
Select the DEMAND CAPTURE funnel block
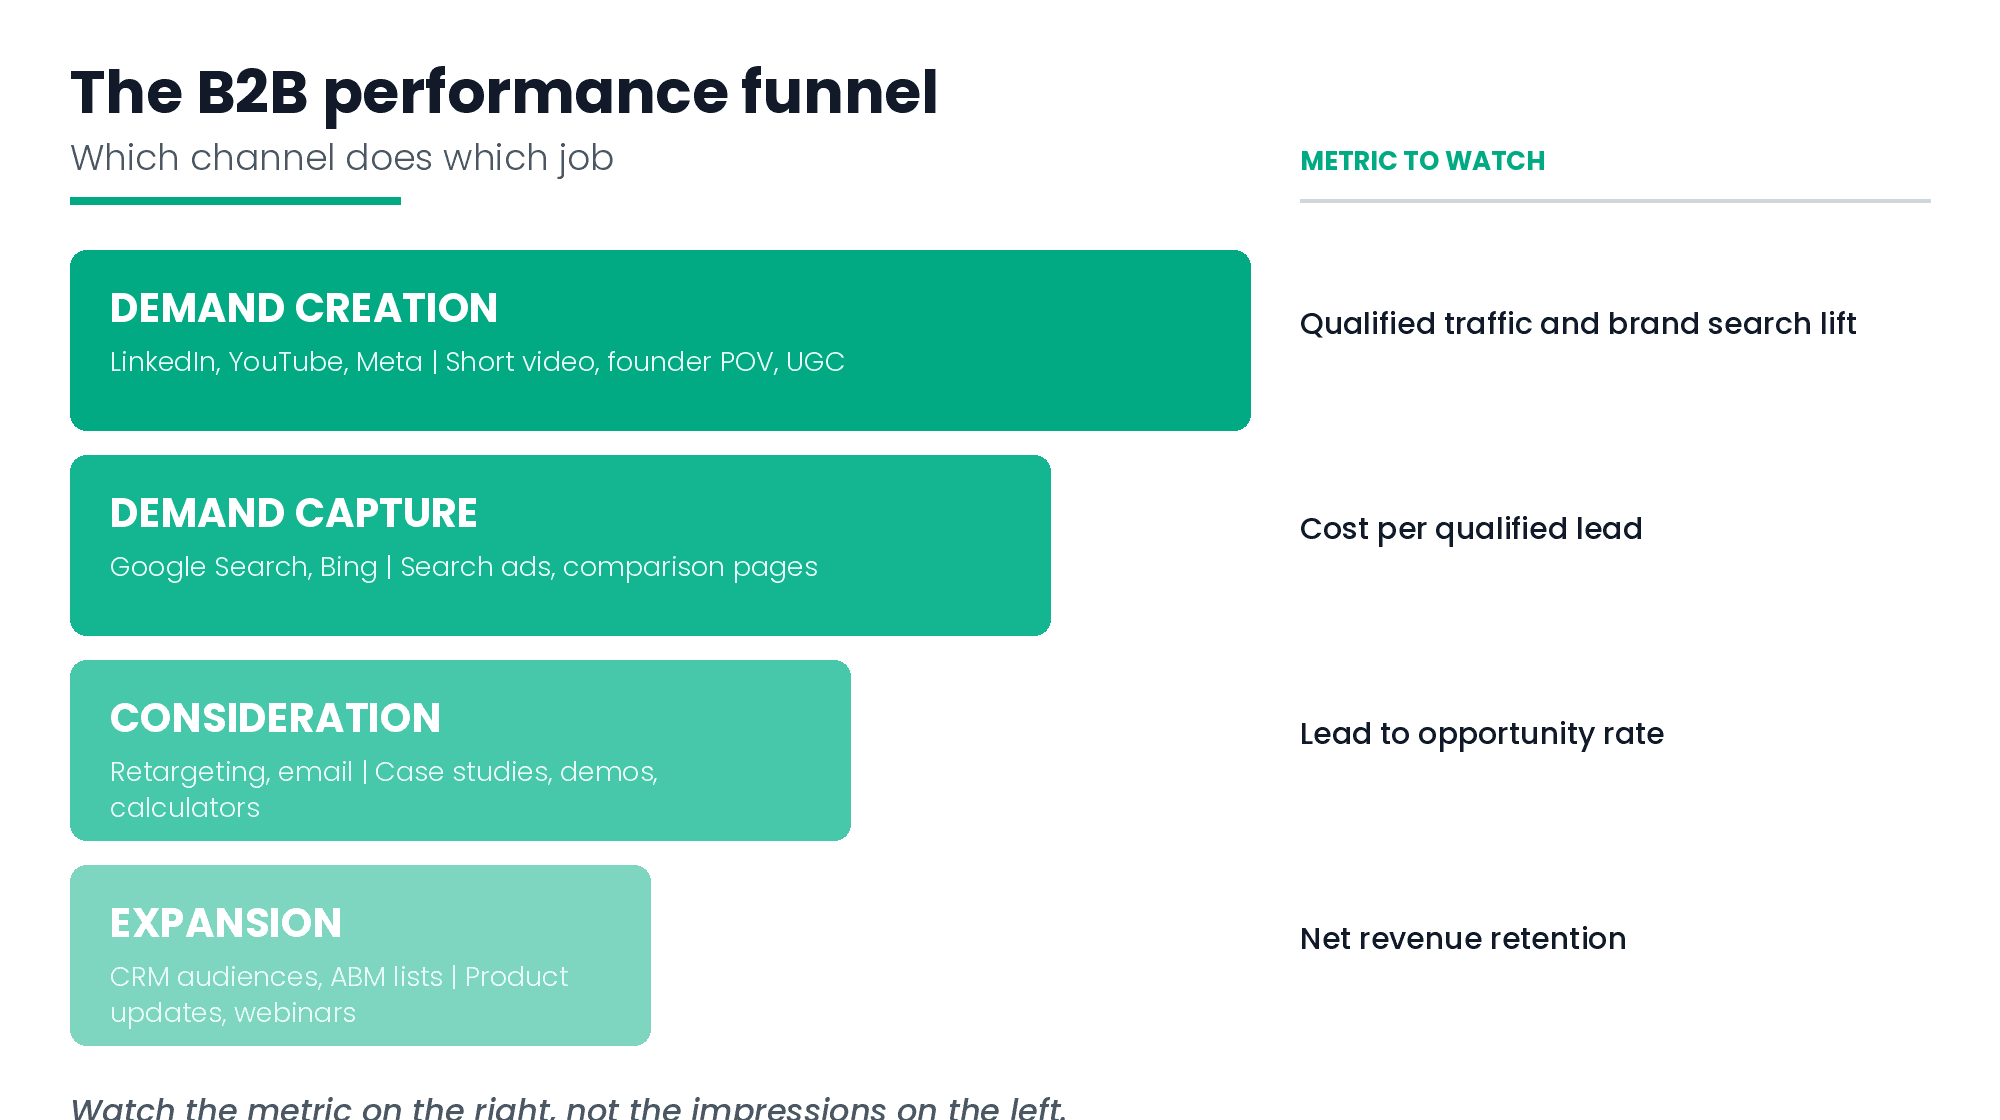560,545
